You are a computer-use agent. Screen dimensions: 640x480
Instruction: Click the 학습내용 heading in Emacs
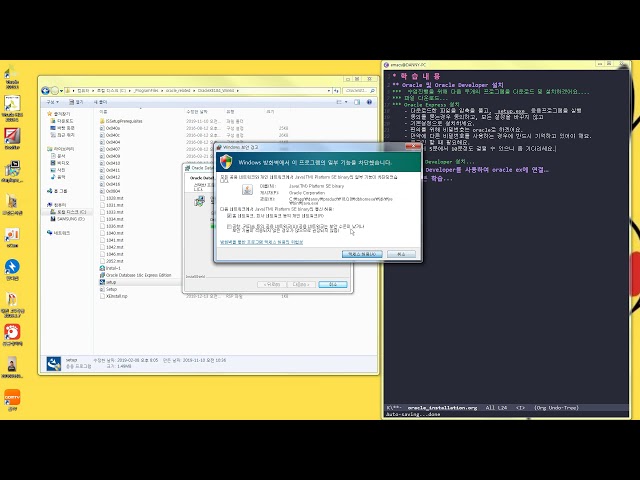(x=420, y=76)
